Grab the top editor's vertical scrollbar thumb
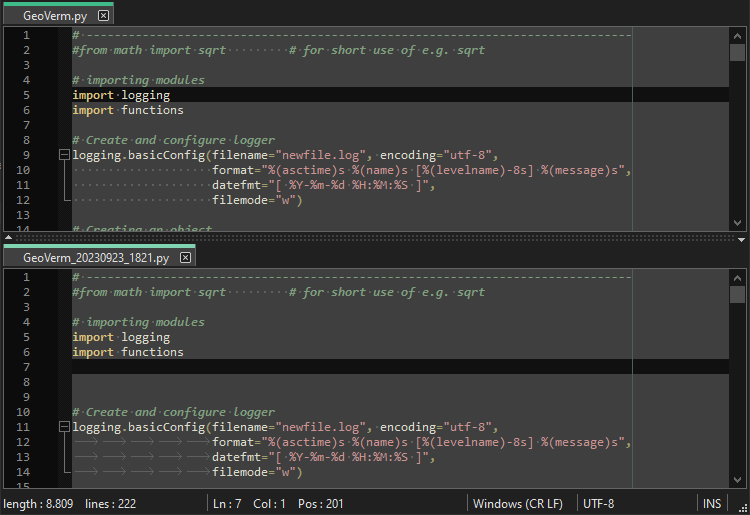This screenshot has height=515, width=750. [x=738, y=53]
